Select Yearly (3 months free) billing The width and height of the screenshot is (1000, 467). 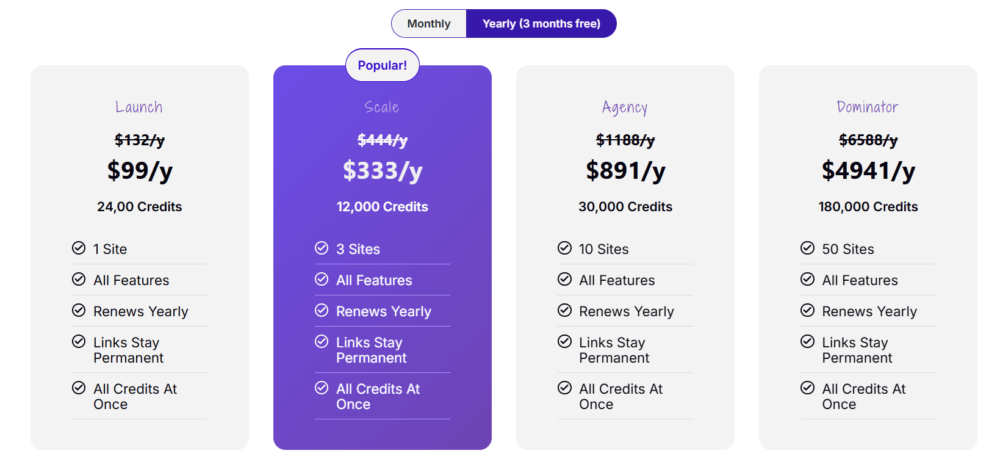point(541,23)
